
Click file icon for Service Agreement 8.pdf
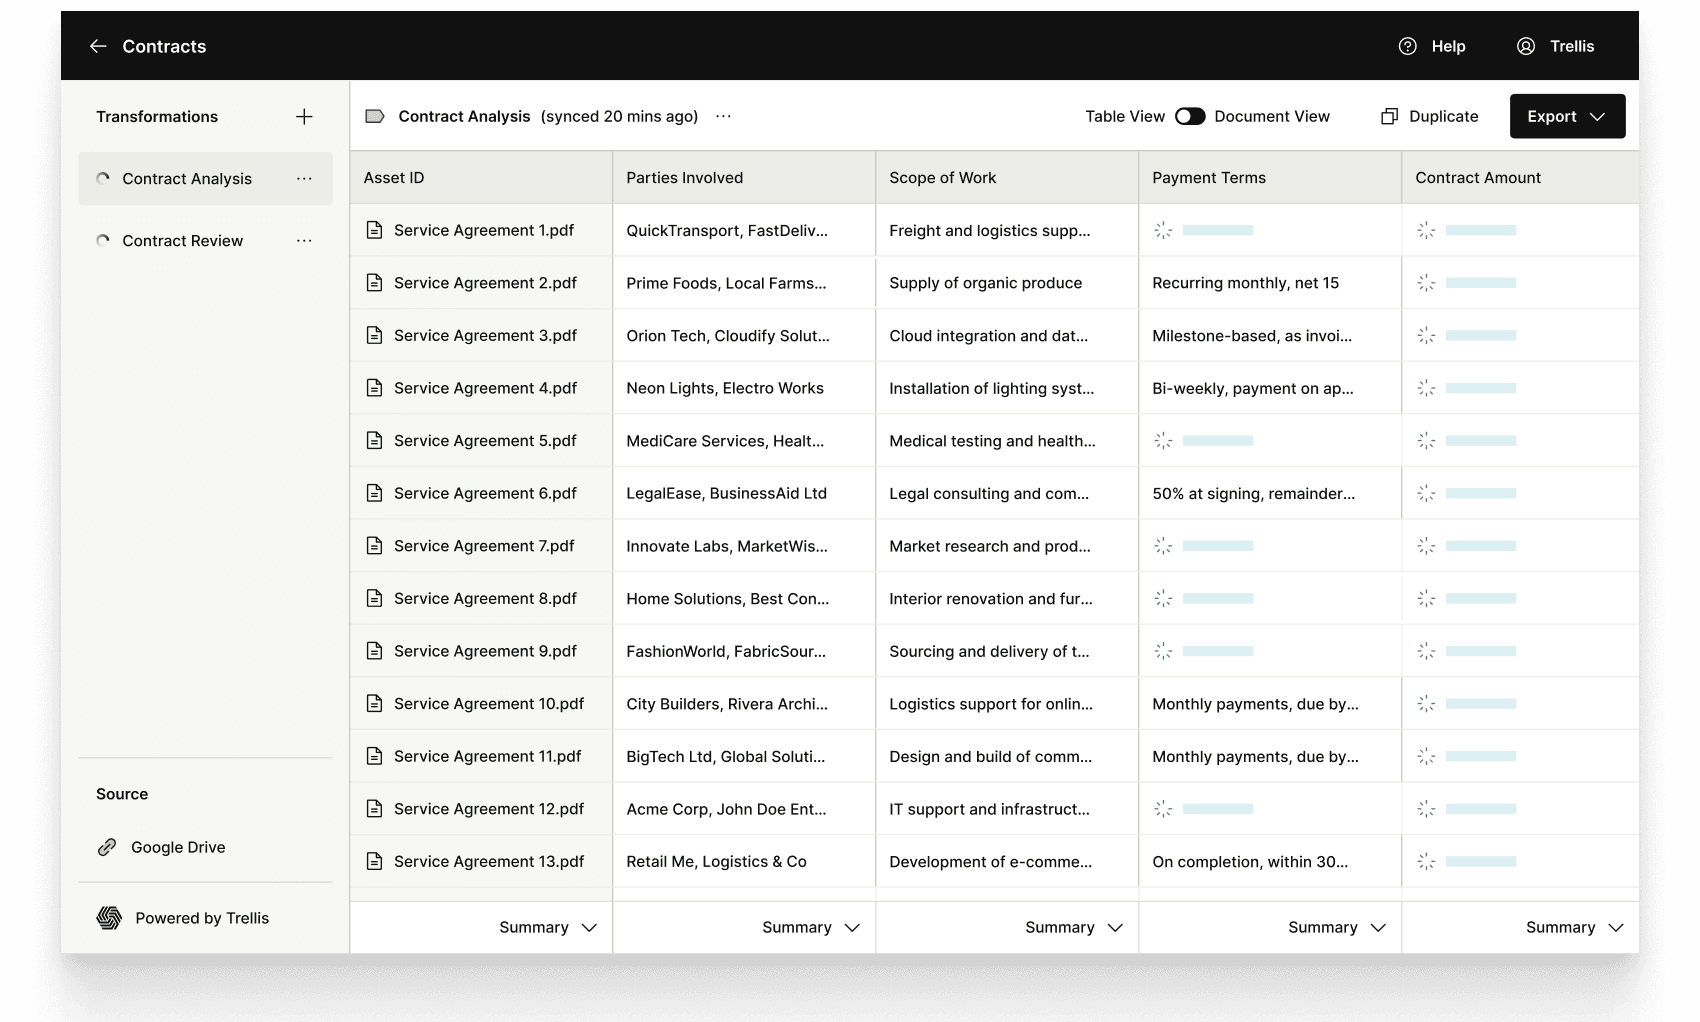click(x=374, y=599)
